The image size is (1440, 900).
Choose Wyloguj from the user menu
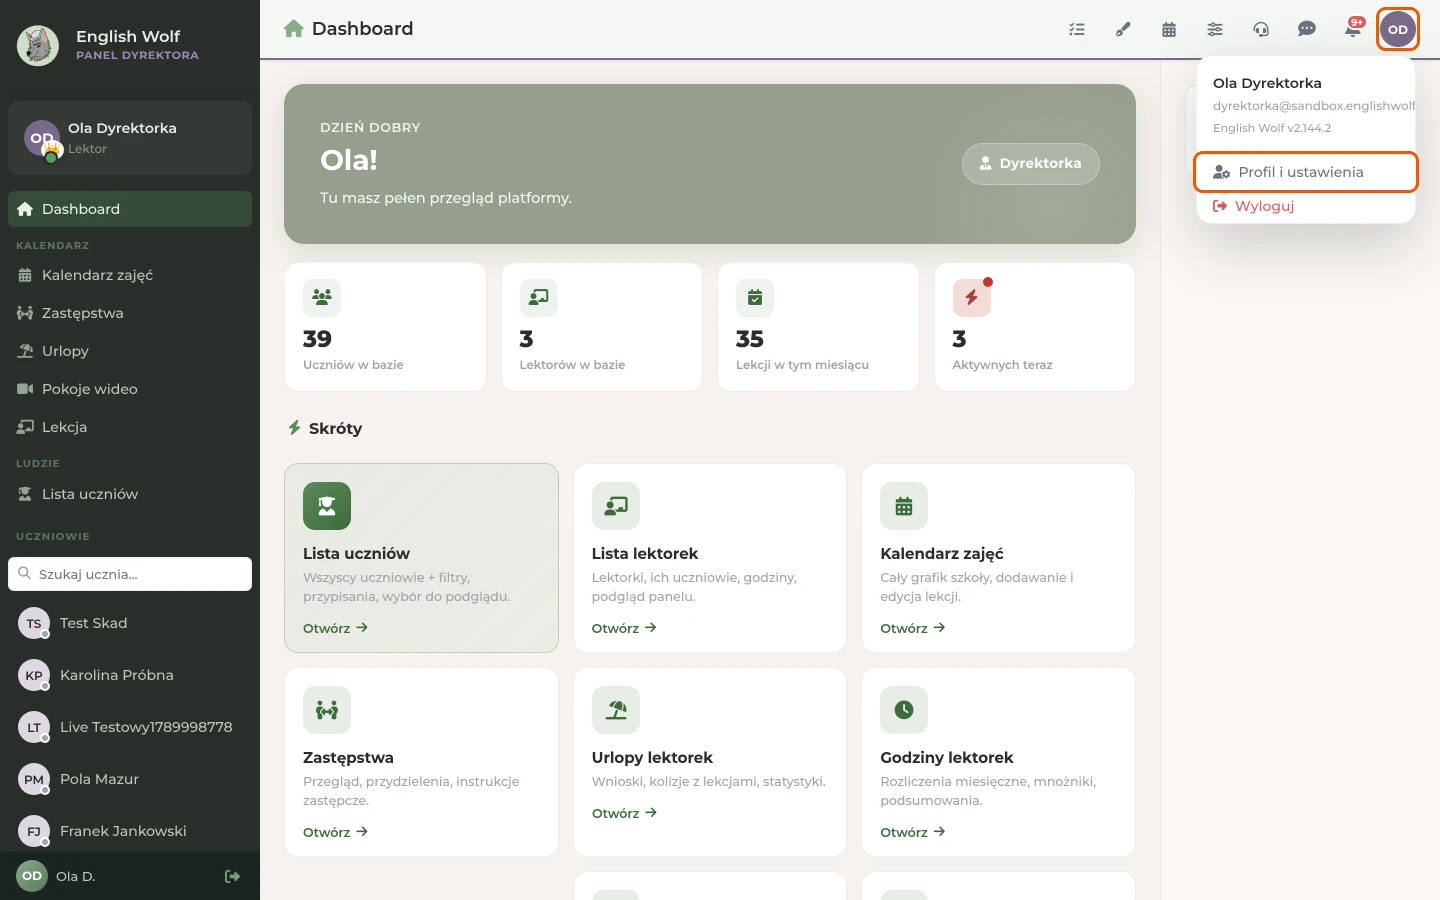1306,206
